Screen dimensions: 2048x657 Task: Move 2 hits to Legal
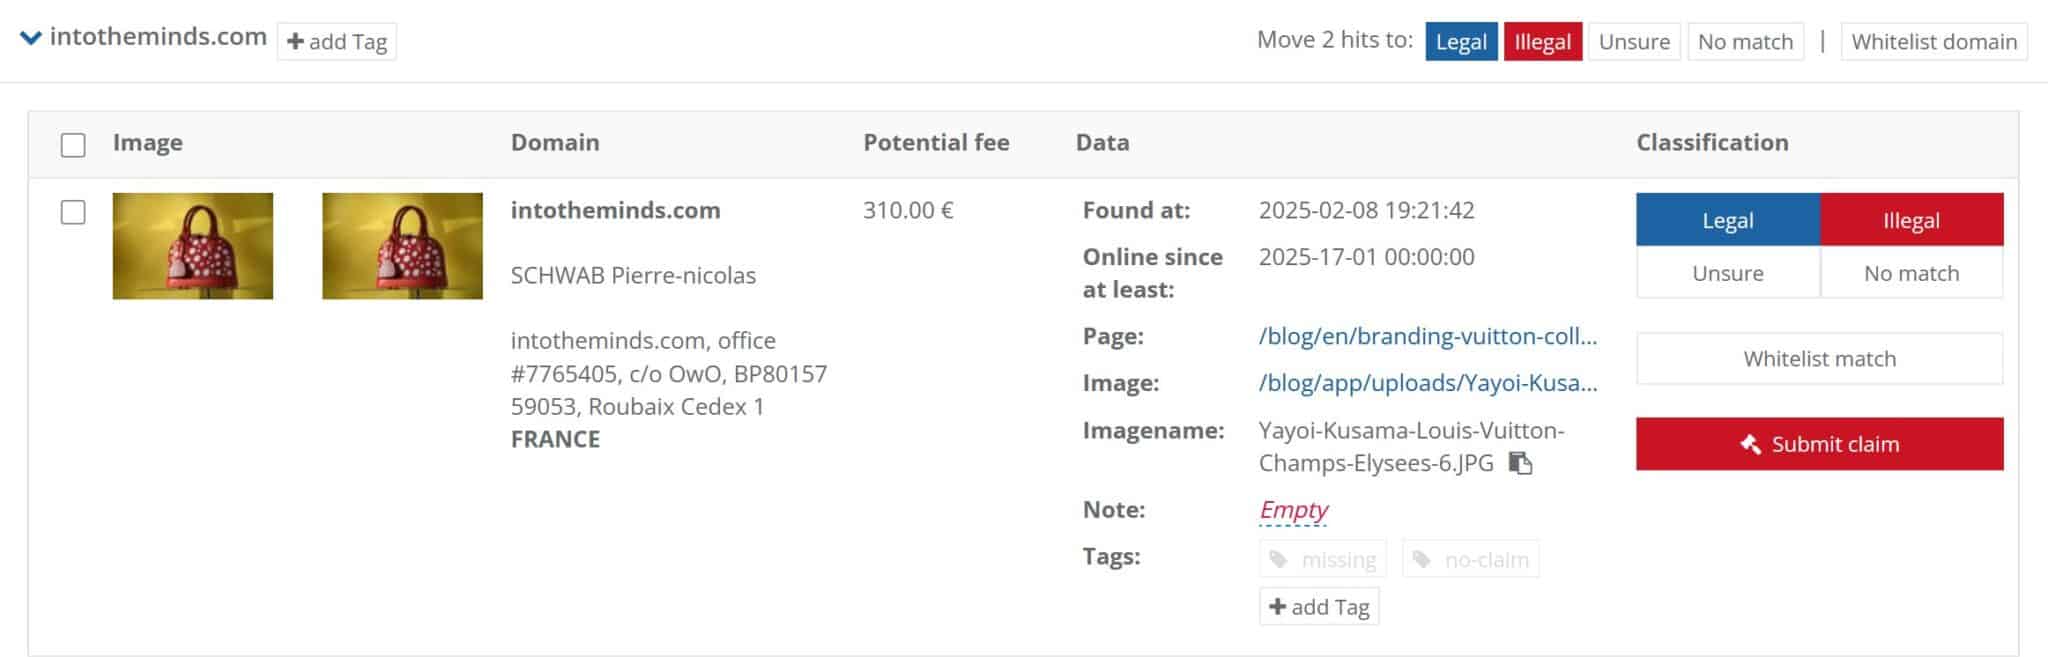(1461, 42)
